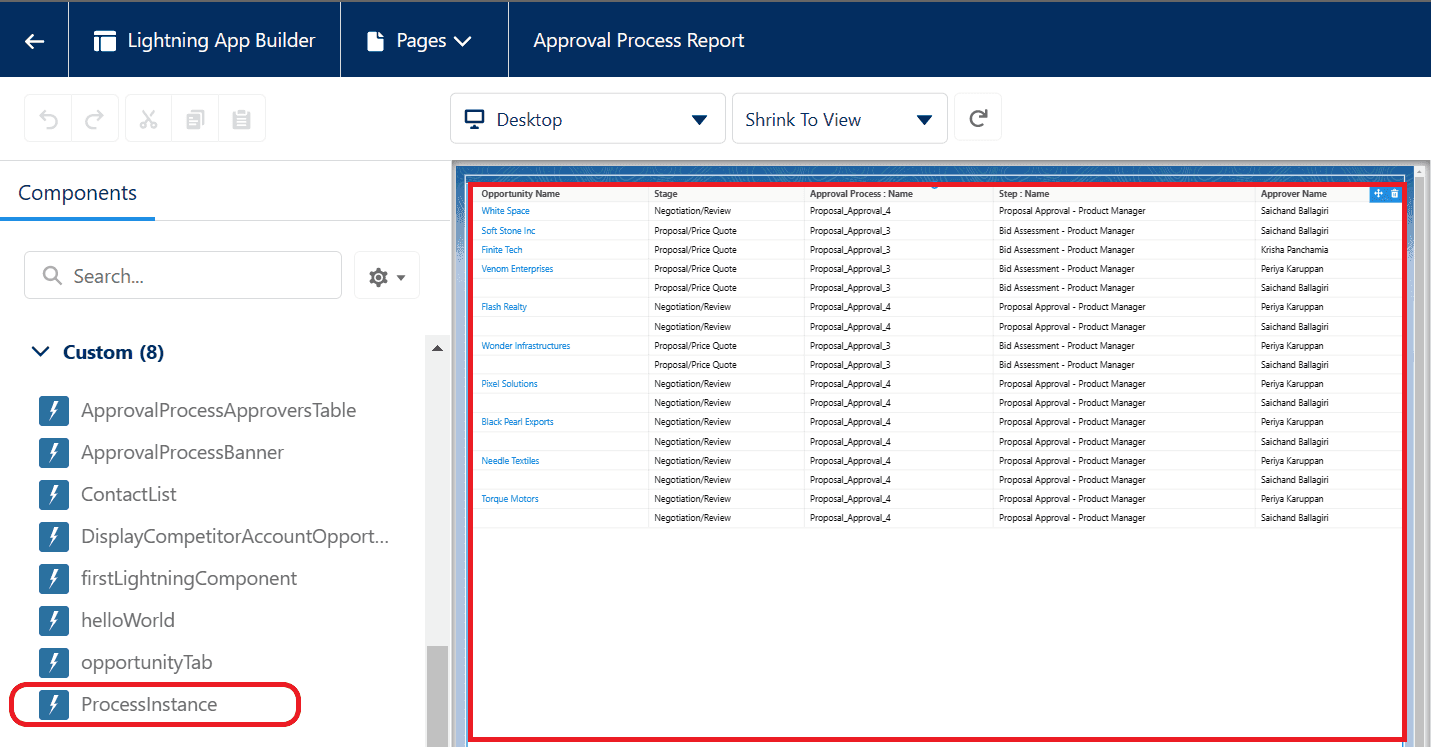Click the component Search field
This screenshot has height=747, width=1431.
click(183, 275)
